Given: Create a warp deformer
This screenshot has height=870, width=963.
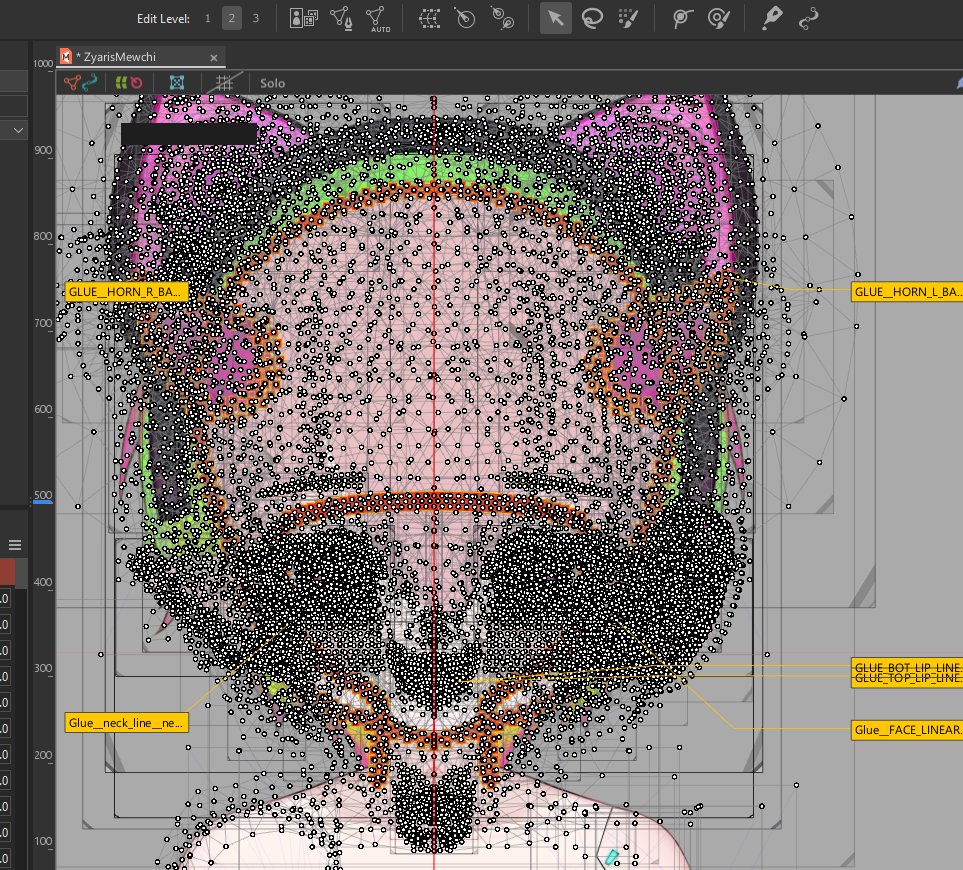Looking at the screenshot, I should click(429, 18).
